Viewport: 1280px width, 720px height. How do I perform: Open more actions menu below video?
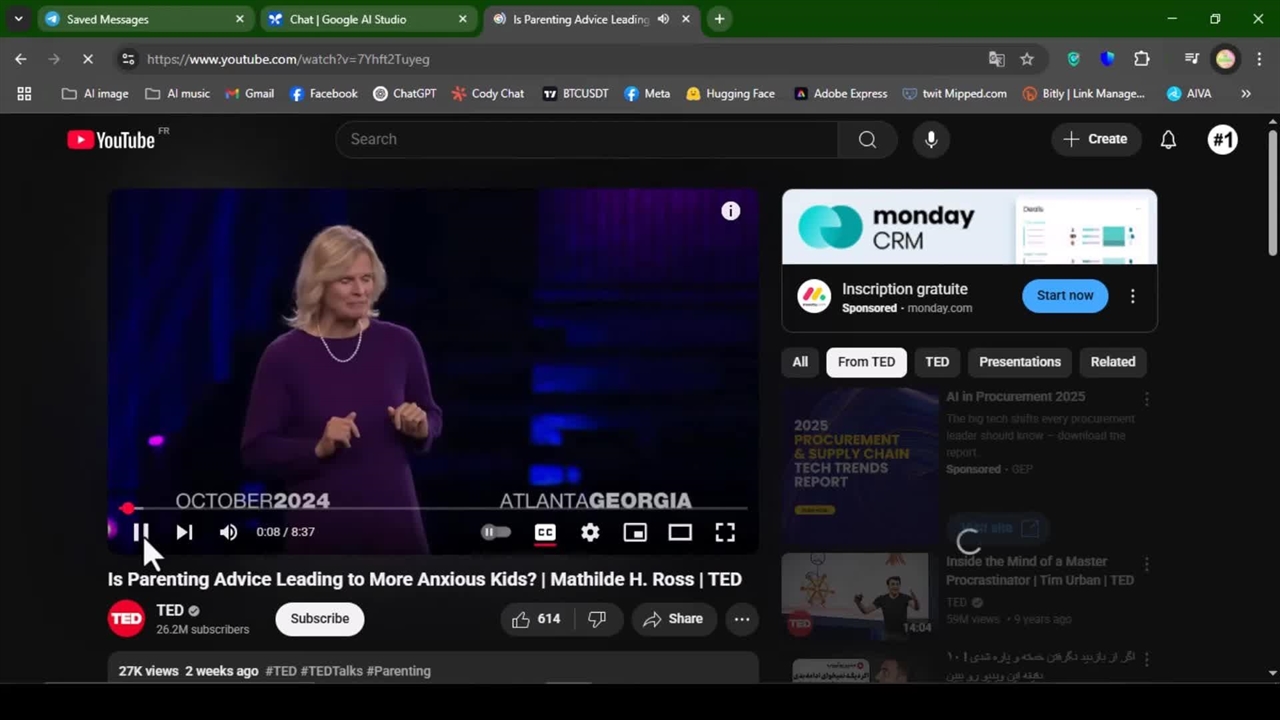coord(742,619)
